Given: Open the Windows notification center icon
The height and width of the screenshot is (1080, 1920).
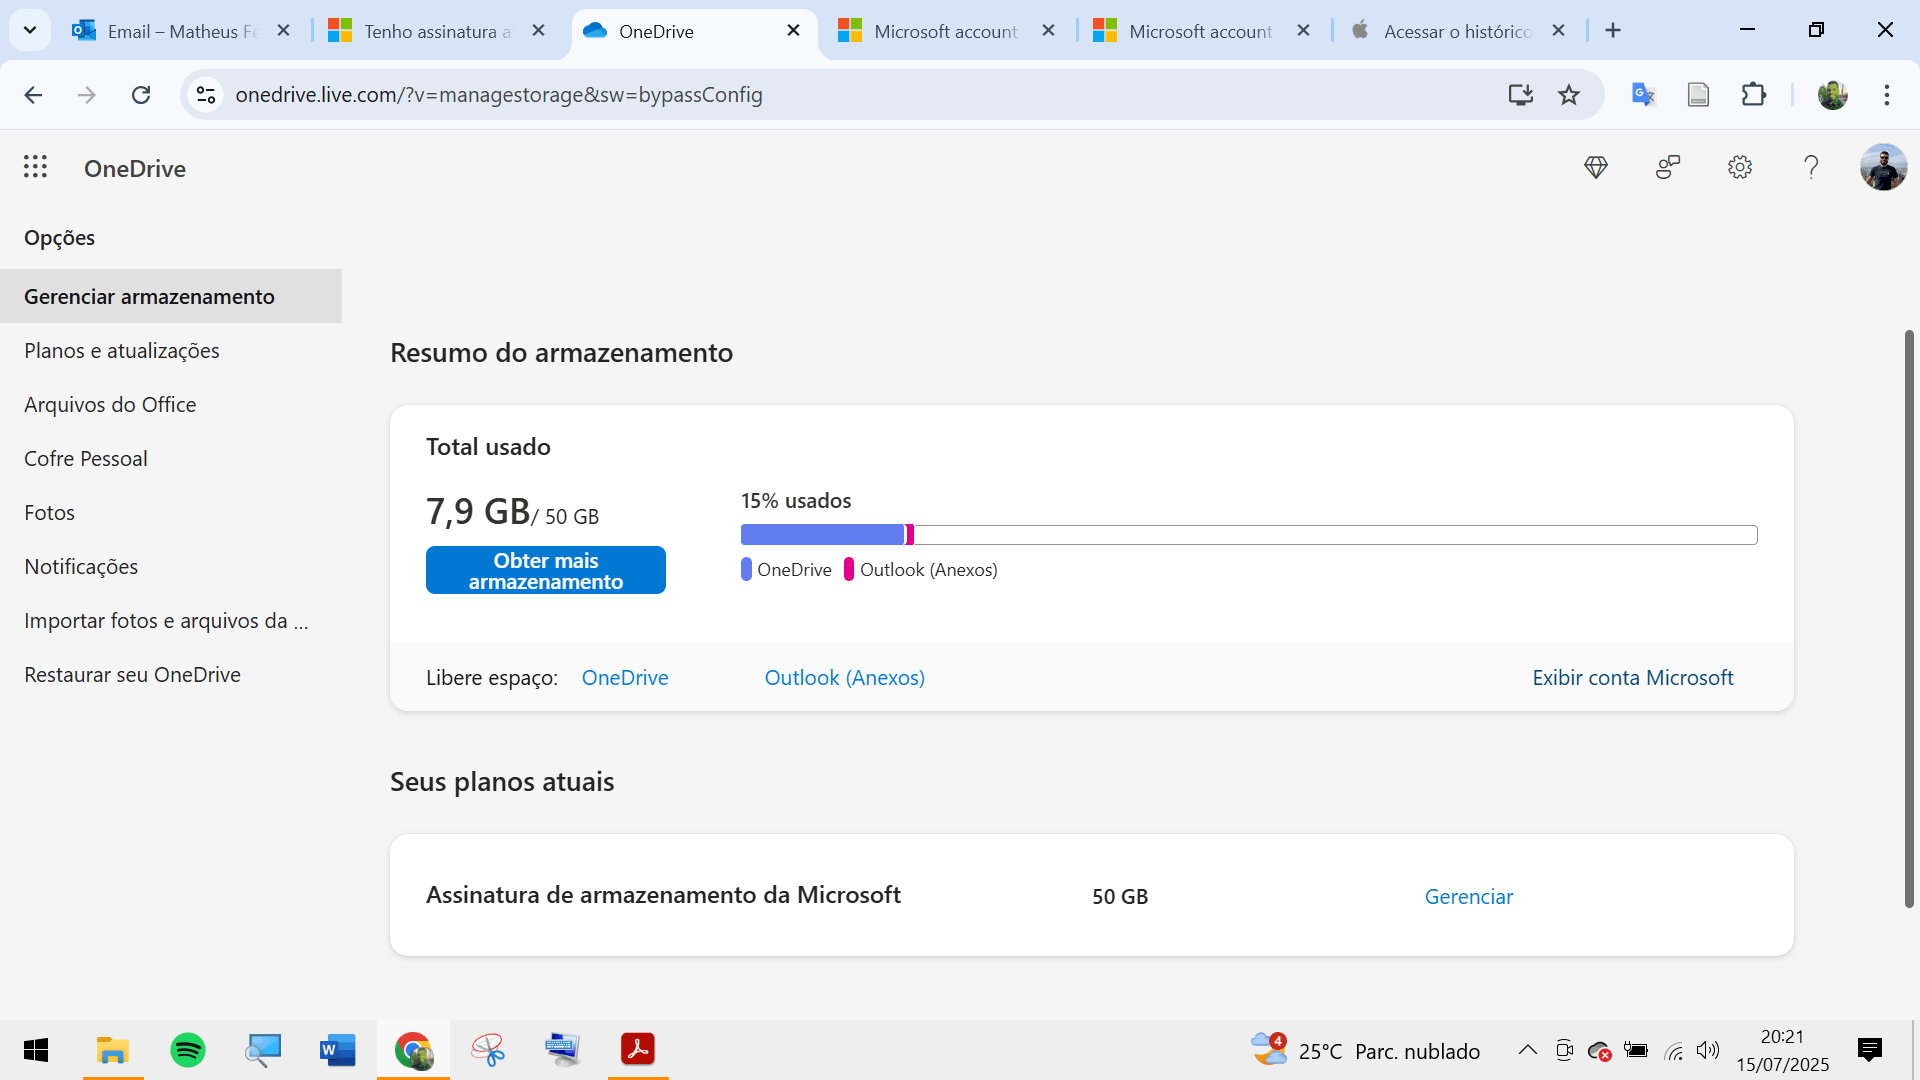Looking at the screenshot, I should click(x=1869, y=1050).
